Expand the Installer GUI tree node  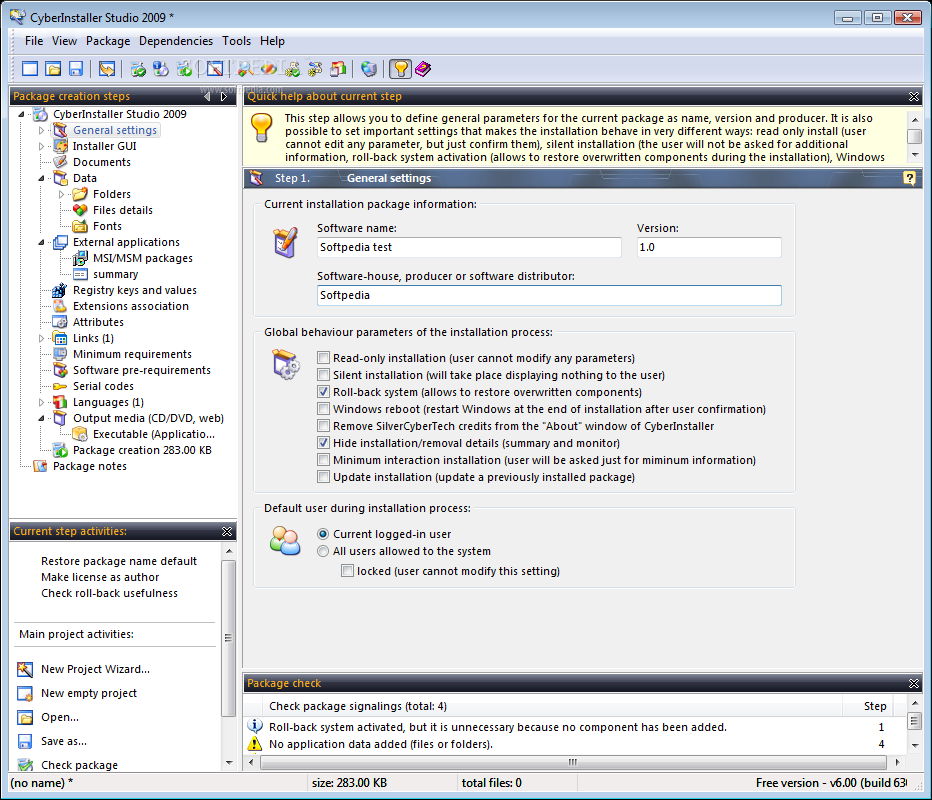[x=42, y=146]
